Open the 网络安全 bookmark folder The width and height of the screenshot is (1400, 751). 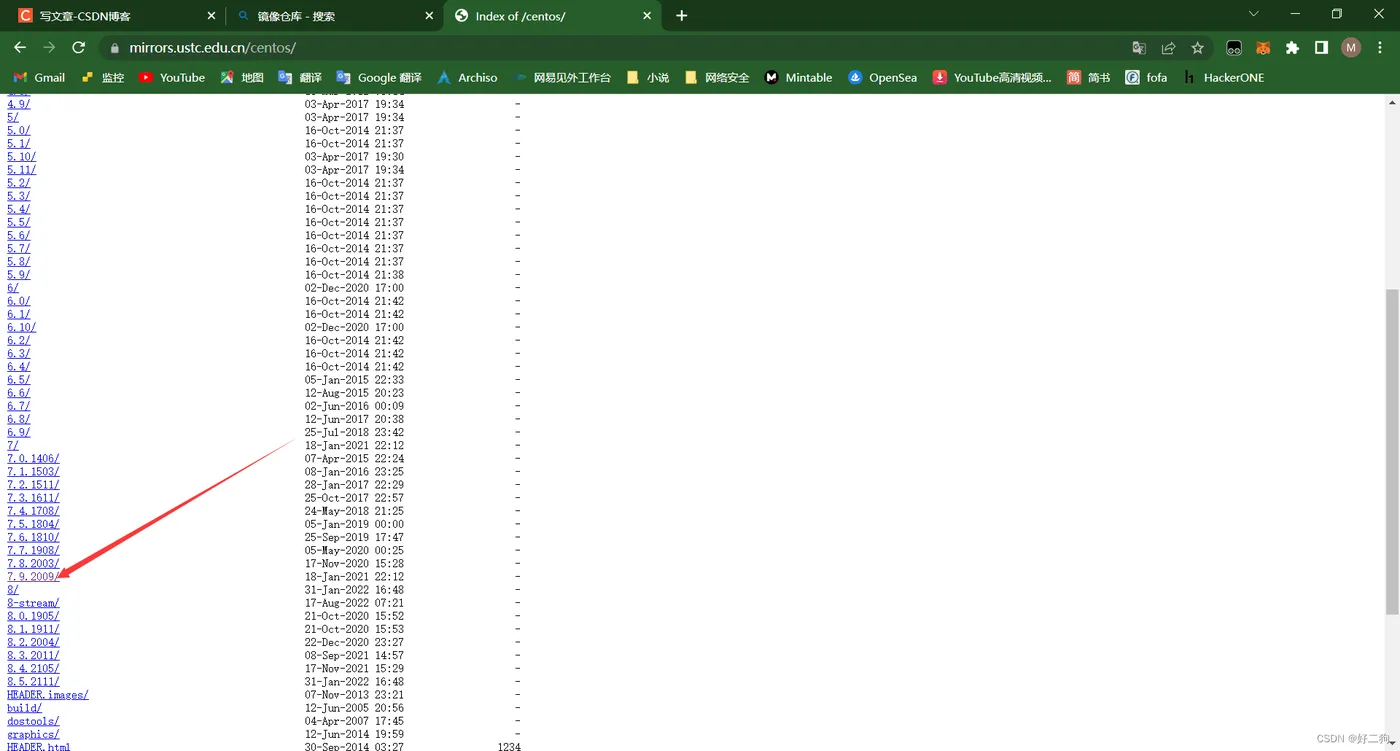[717, 77]
